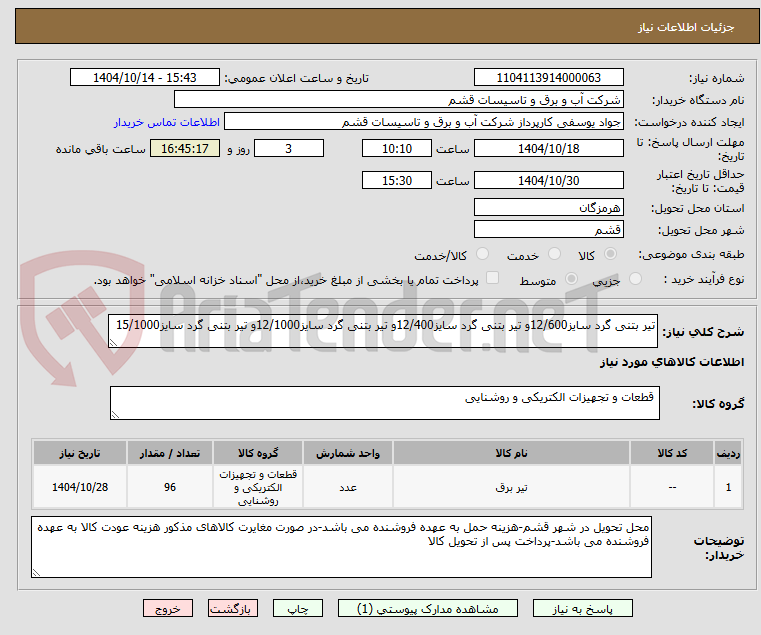The width and height of the screenshot is (761, 635).
Task: Click the announcement date field 1404/10/14 - 15:43
Action: coord(145,78)
